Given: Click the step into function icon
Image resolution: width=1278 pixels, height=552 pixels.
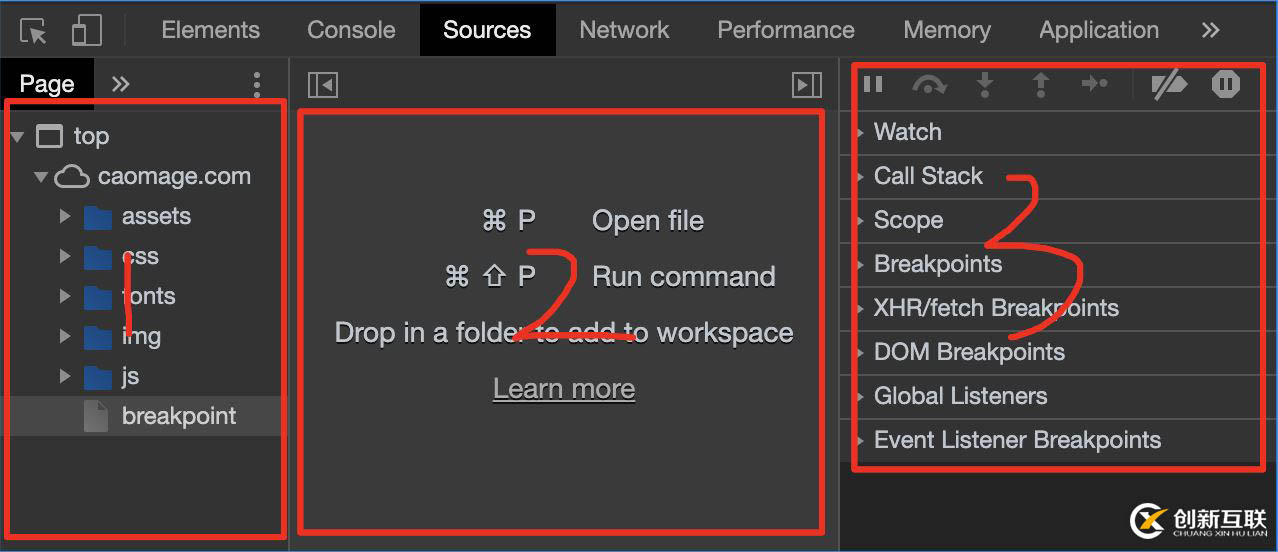Looking at the screenshot, I should [985, 85].
